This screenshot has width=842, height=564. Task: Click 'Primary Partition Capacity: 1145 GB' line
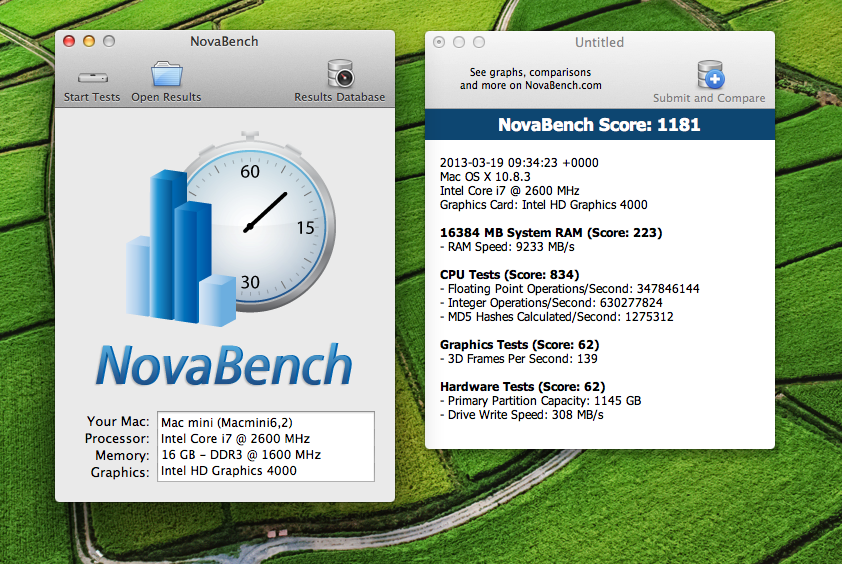pyautogui.click(x=540, y=401)
